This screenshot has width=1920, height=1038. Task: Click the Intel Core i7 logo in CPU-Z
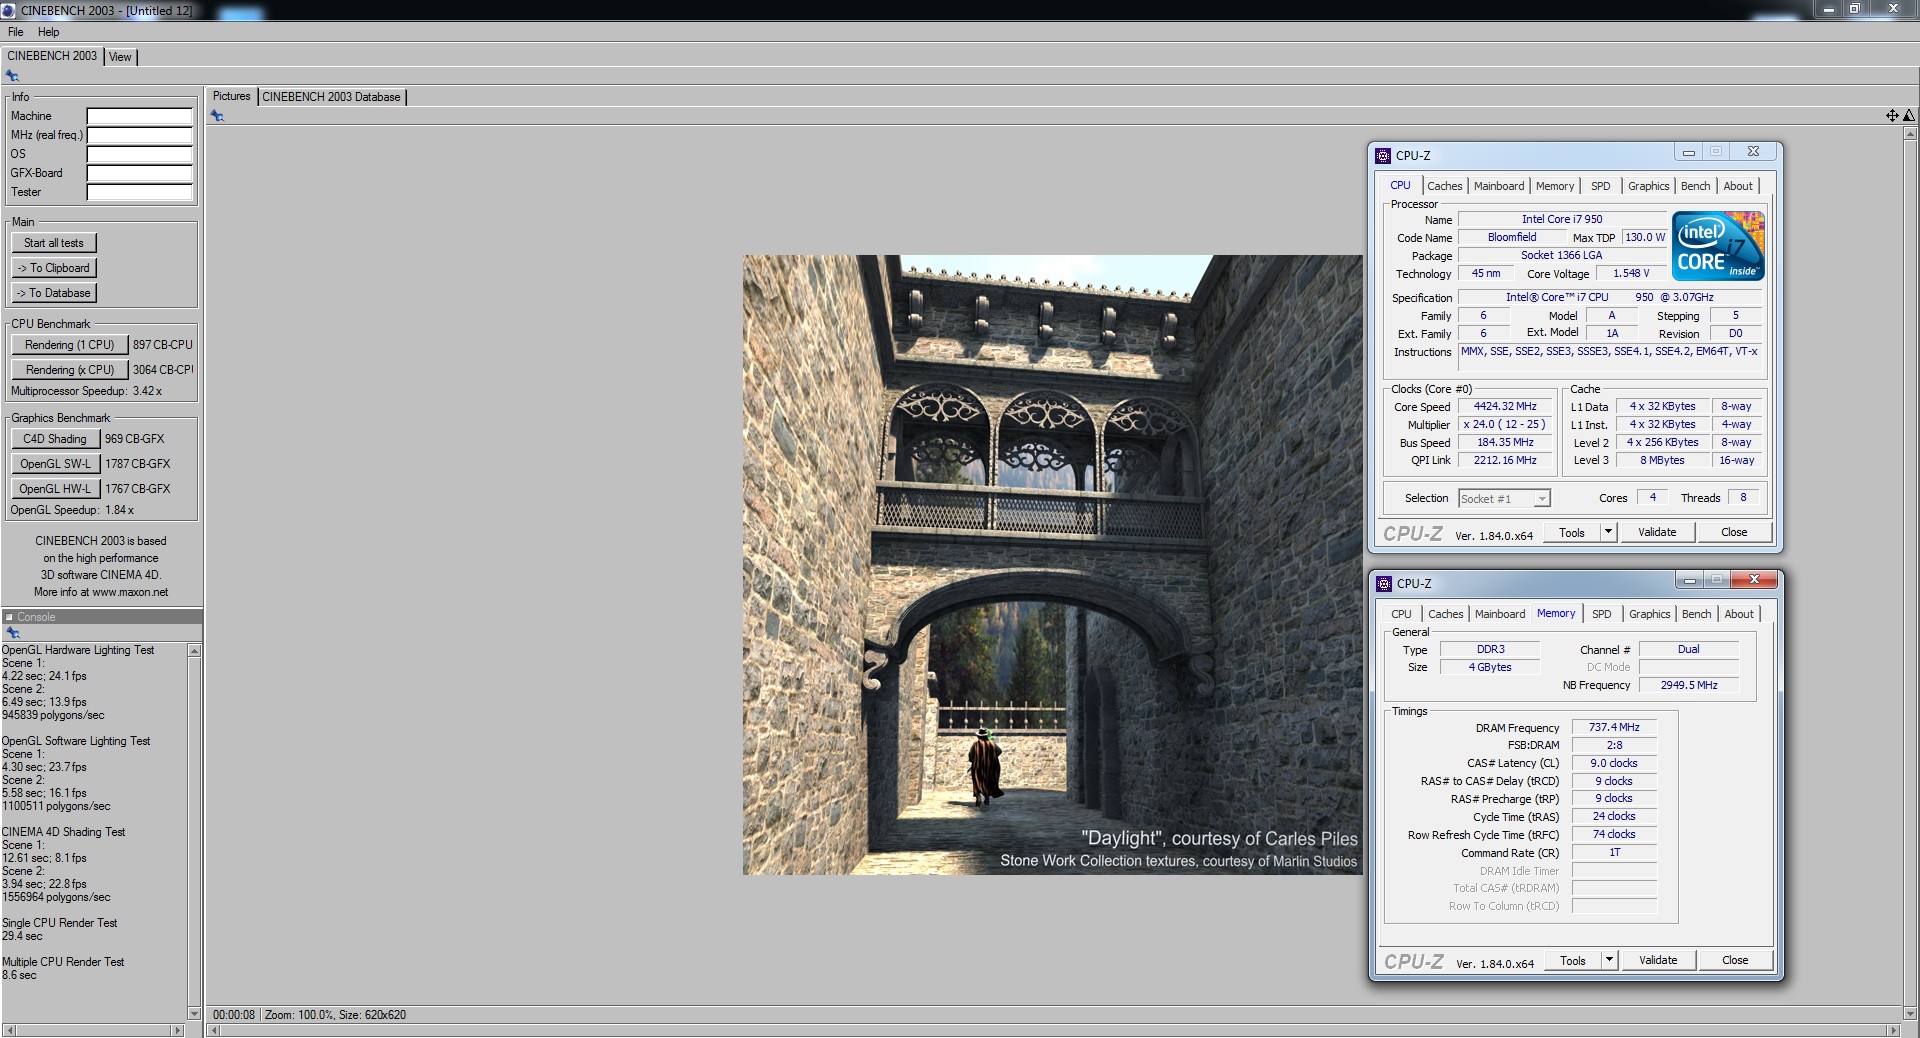(x=1718, y=245)
